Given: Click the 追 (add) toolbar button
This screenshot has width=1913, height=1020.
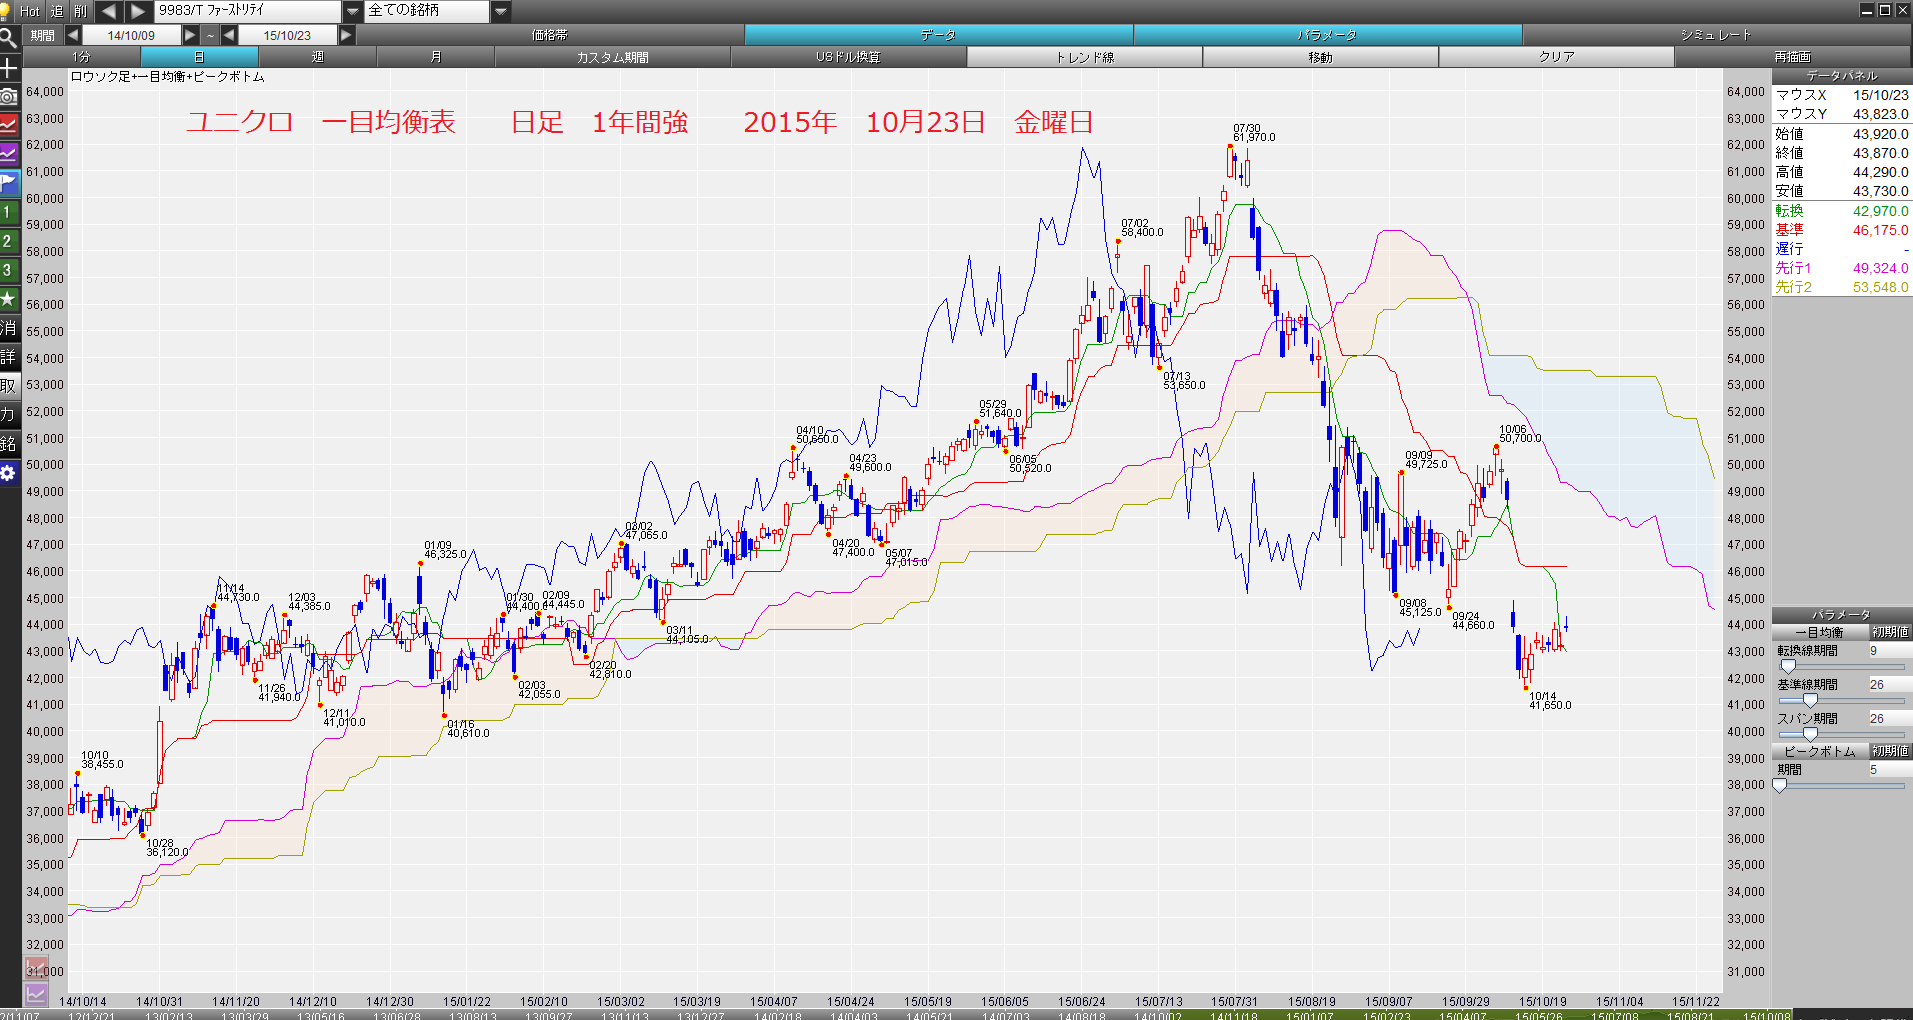Looking at the screenshot, I should (x=56, y=11).
